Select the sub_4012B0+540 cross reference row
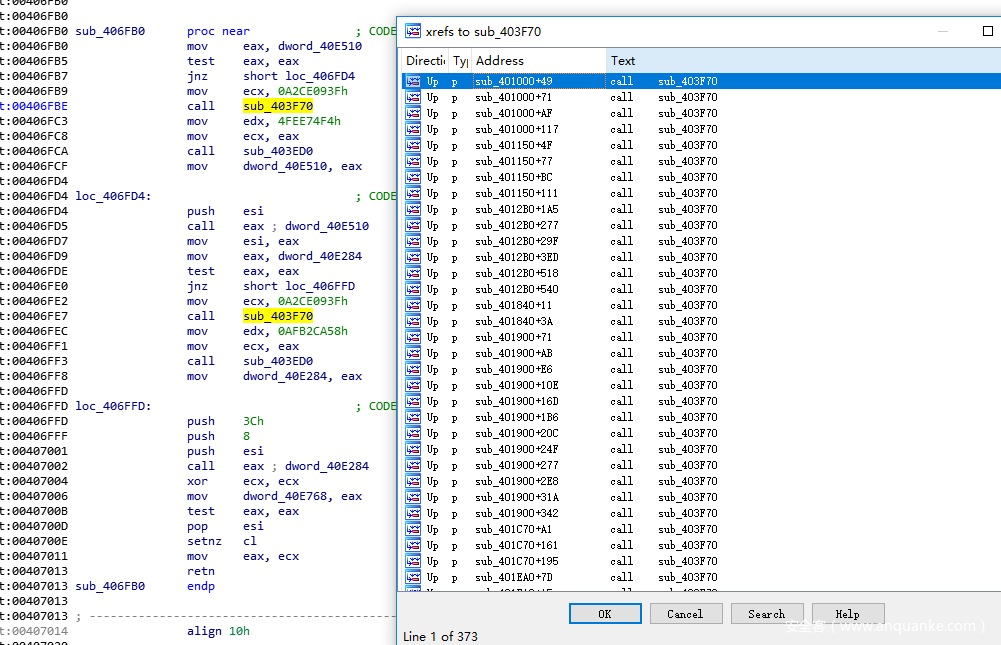Screen dimensions: 1001x645 point(516,289)
